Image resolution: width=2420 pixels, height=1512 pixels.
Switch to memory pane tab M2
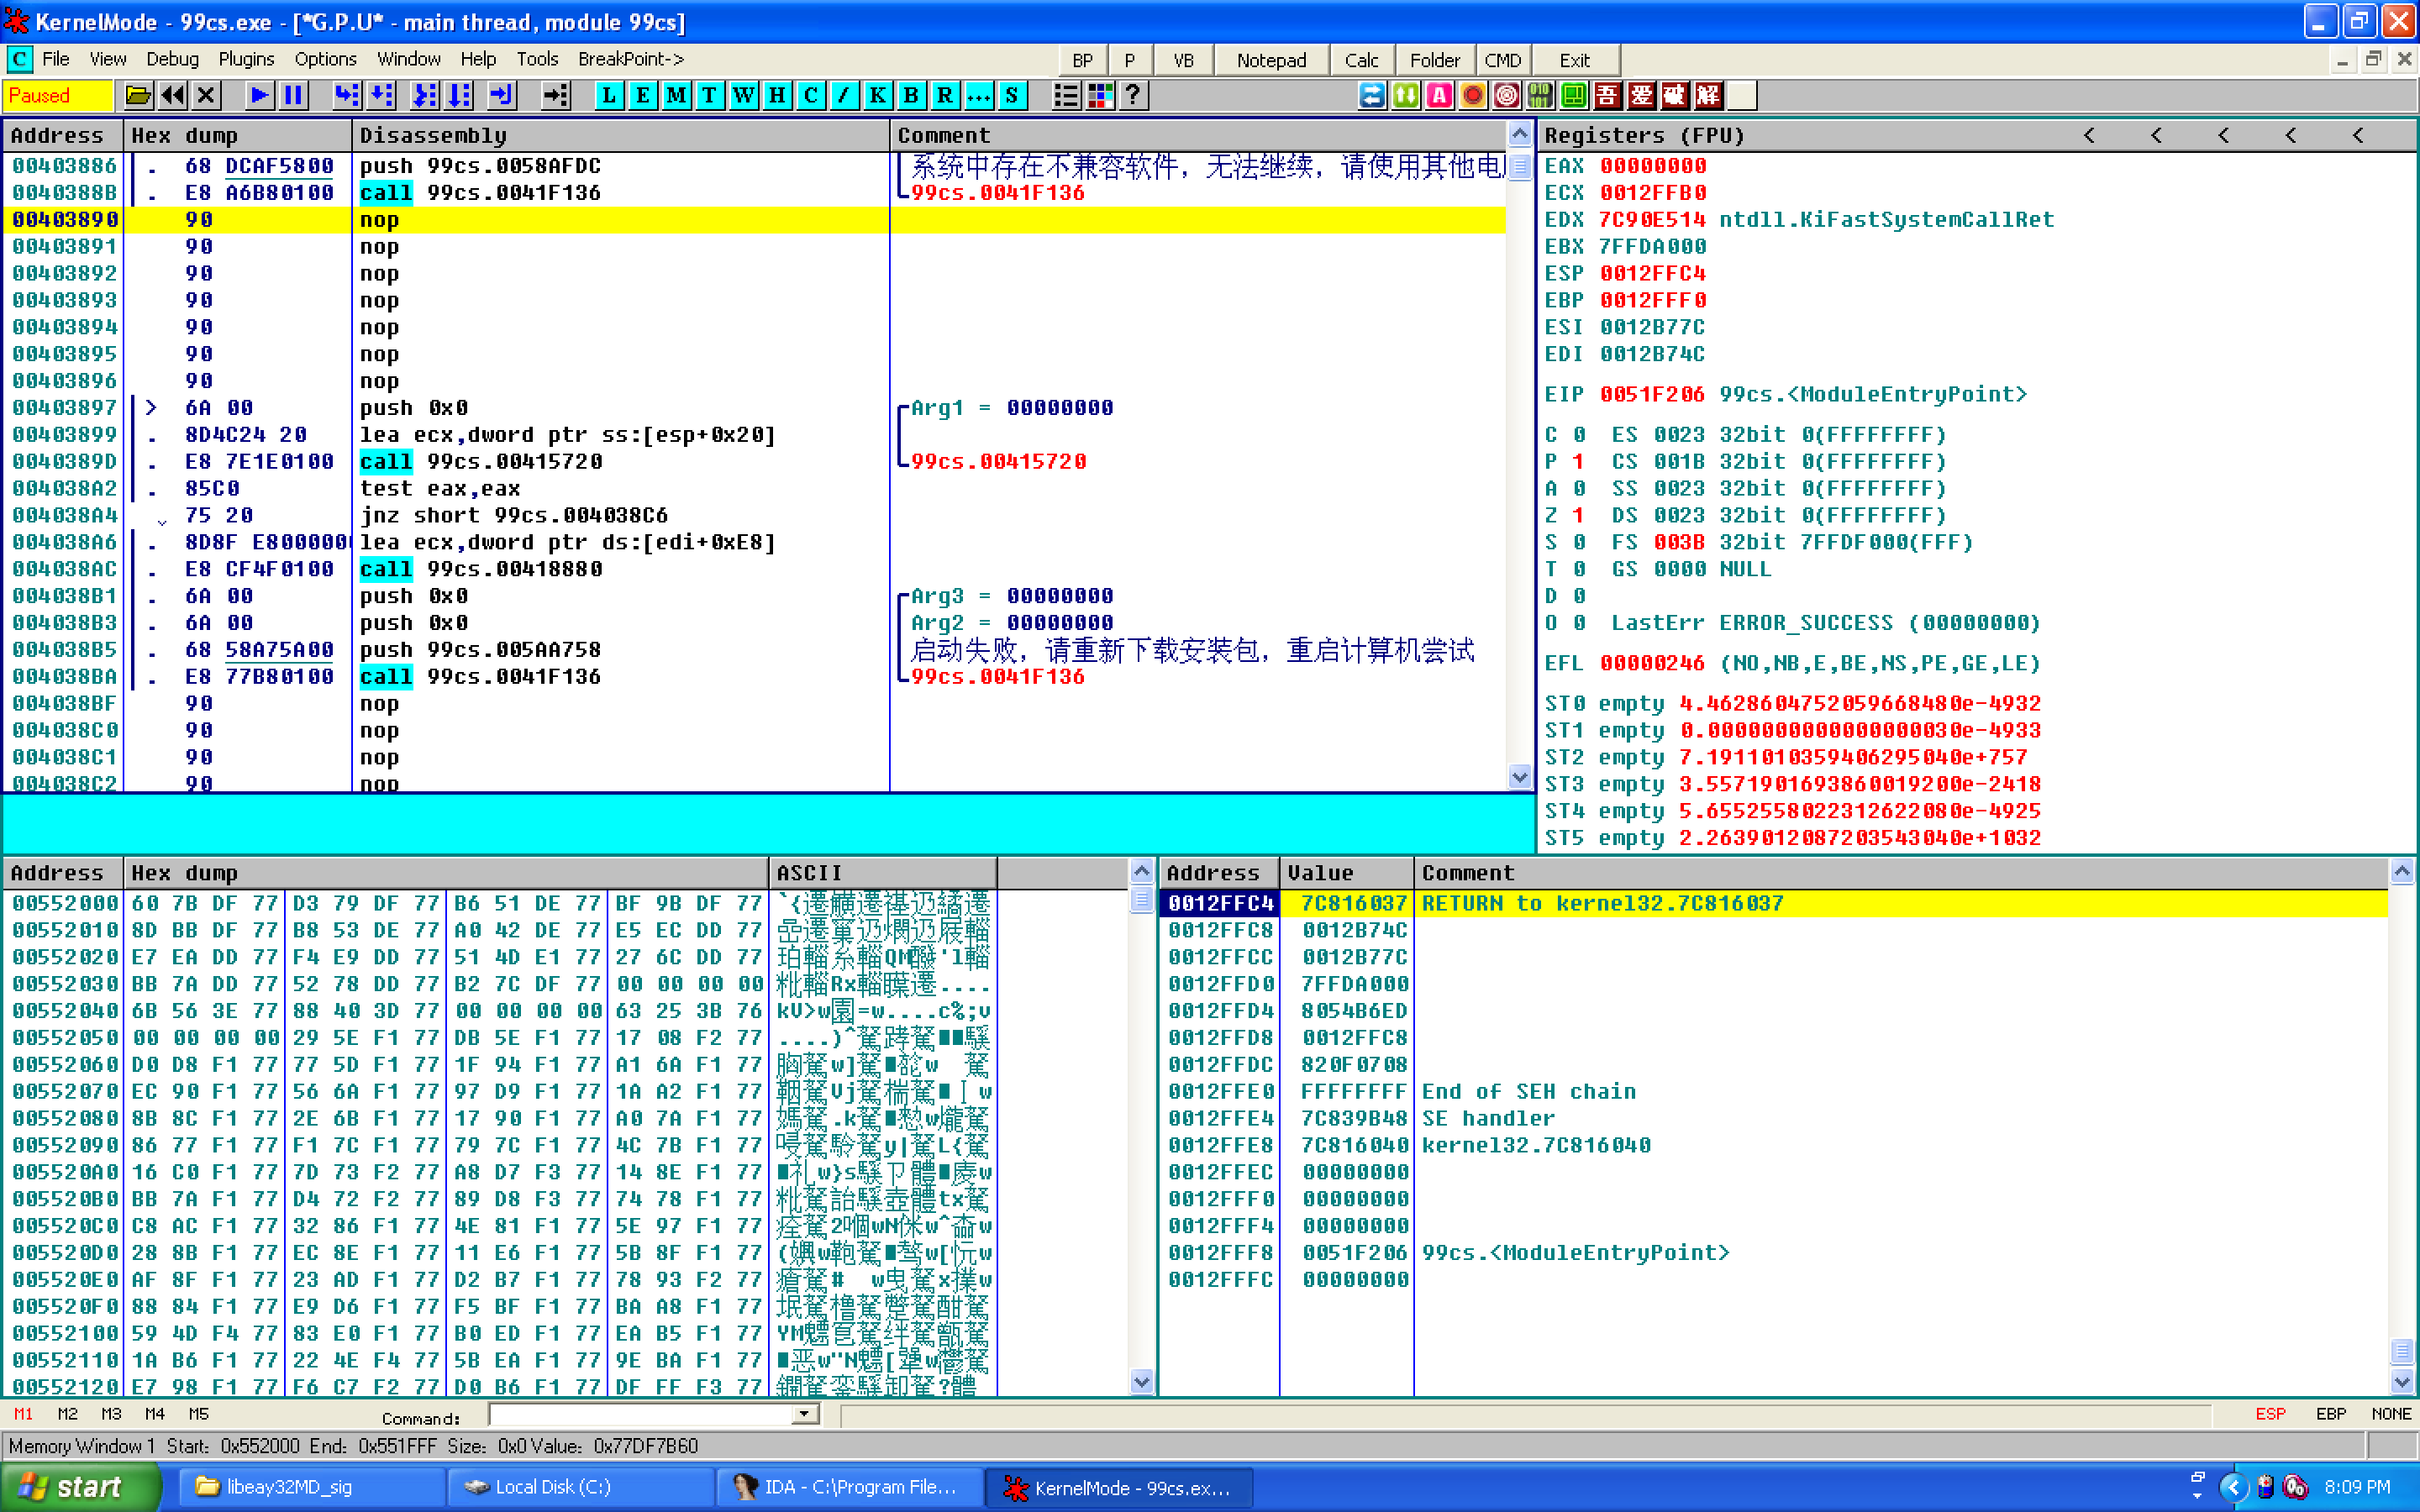point(67,1413)
